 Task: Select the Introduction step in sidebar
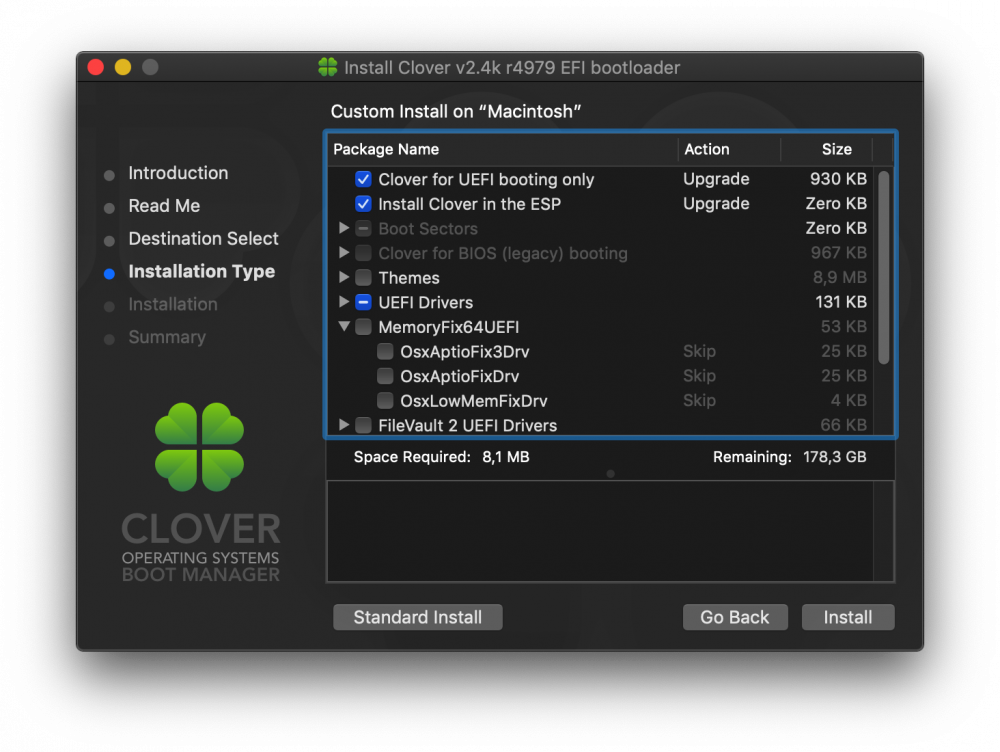click(178, 173)
